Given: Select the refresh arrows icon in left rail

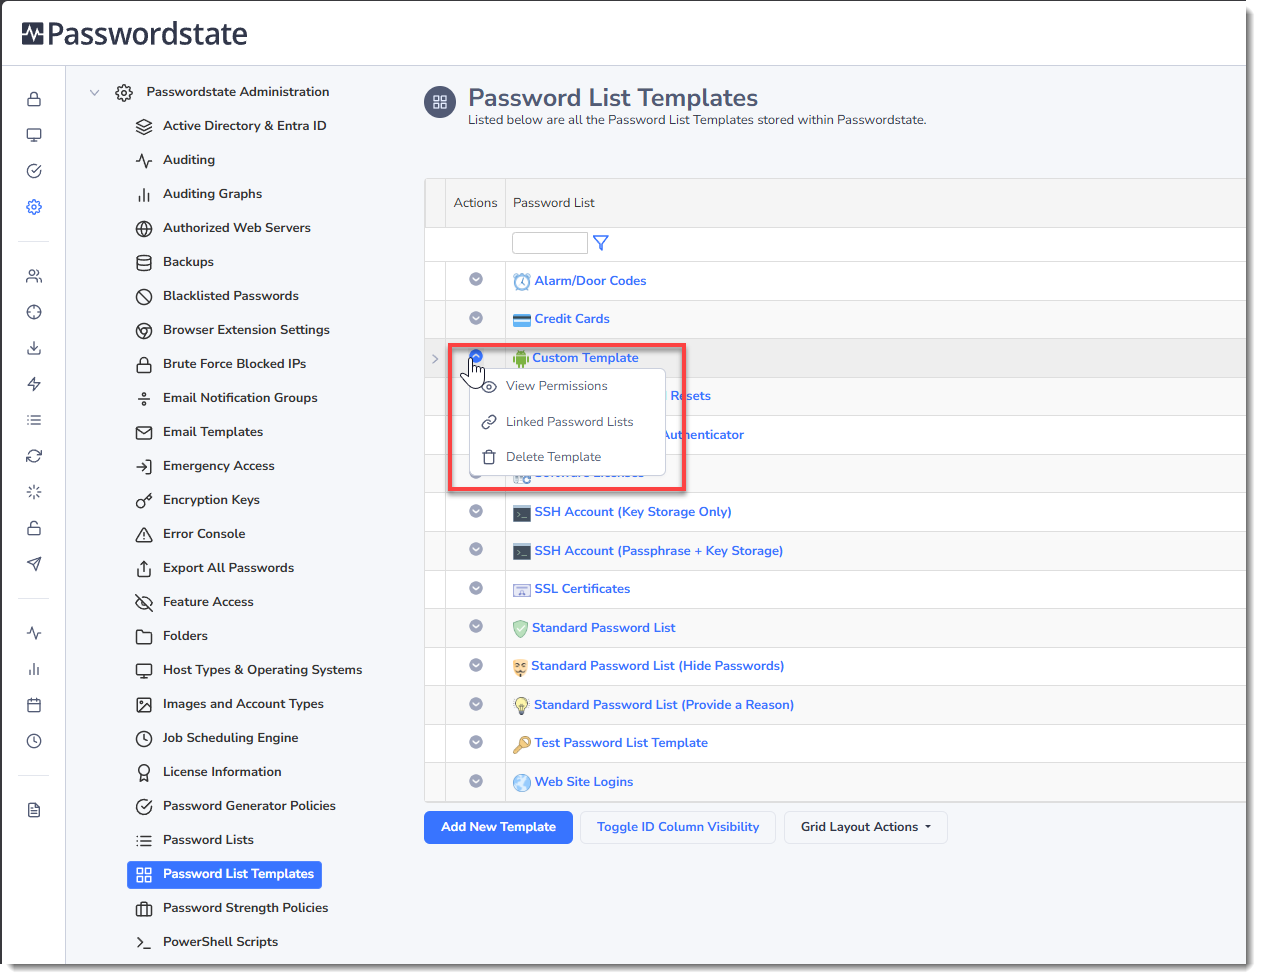Looking at the screenshot, I should [x=34, y=456].
